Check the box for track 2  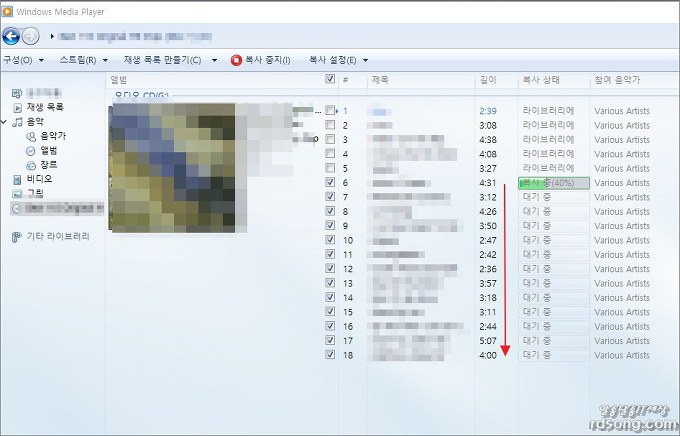(x=330, y=125)
